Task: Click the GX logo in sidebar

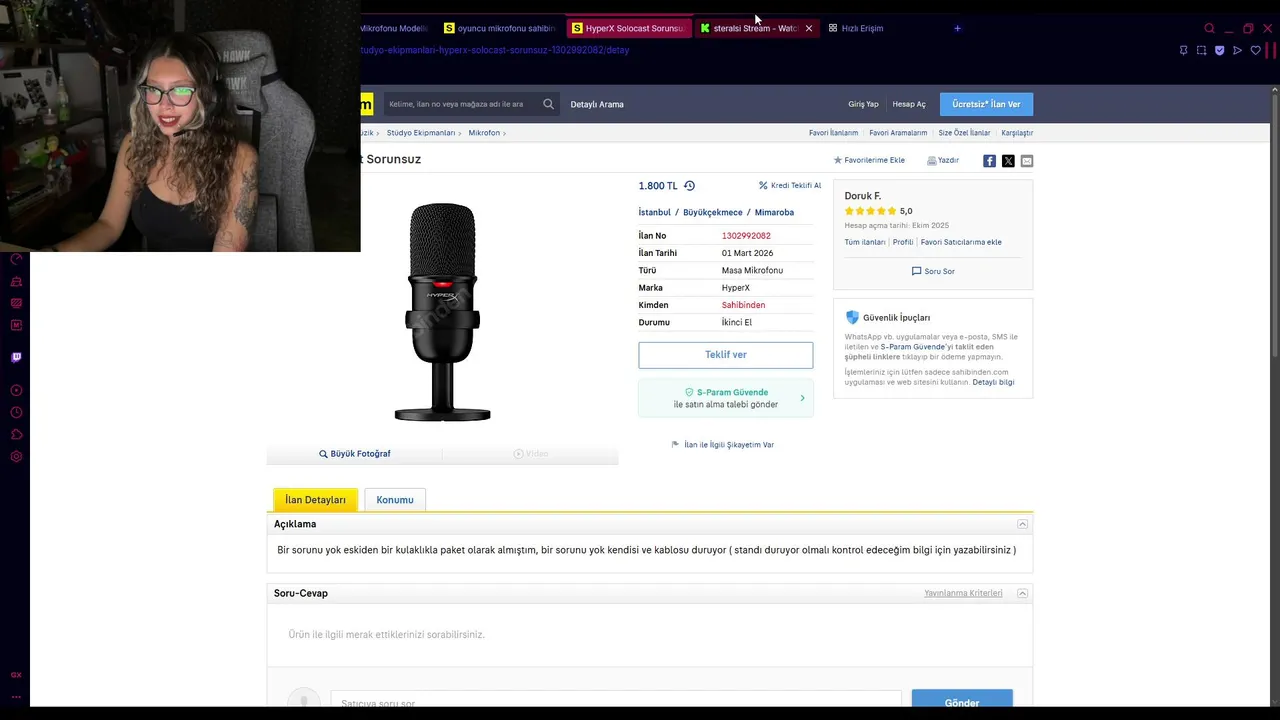Action: pos(16,675)
